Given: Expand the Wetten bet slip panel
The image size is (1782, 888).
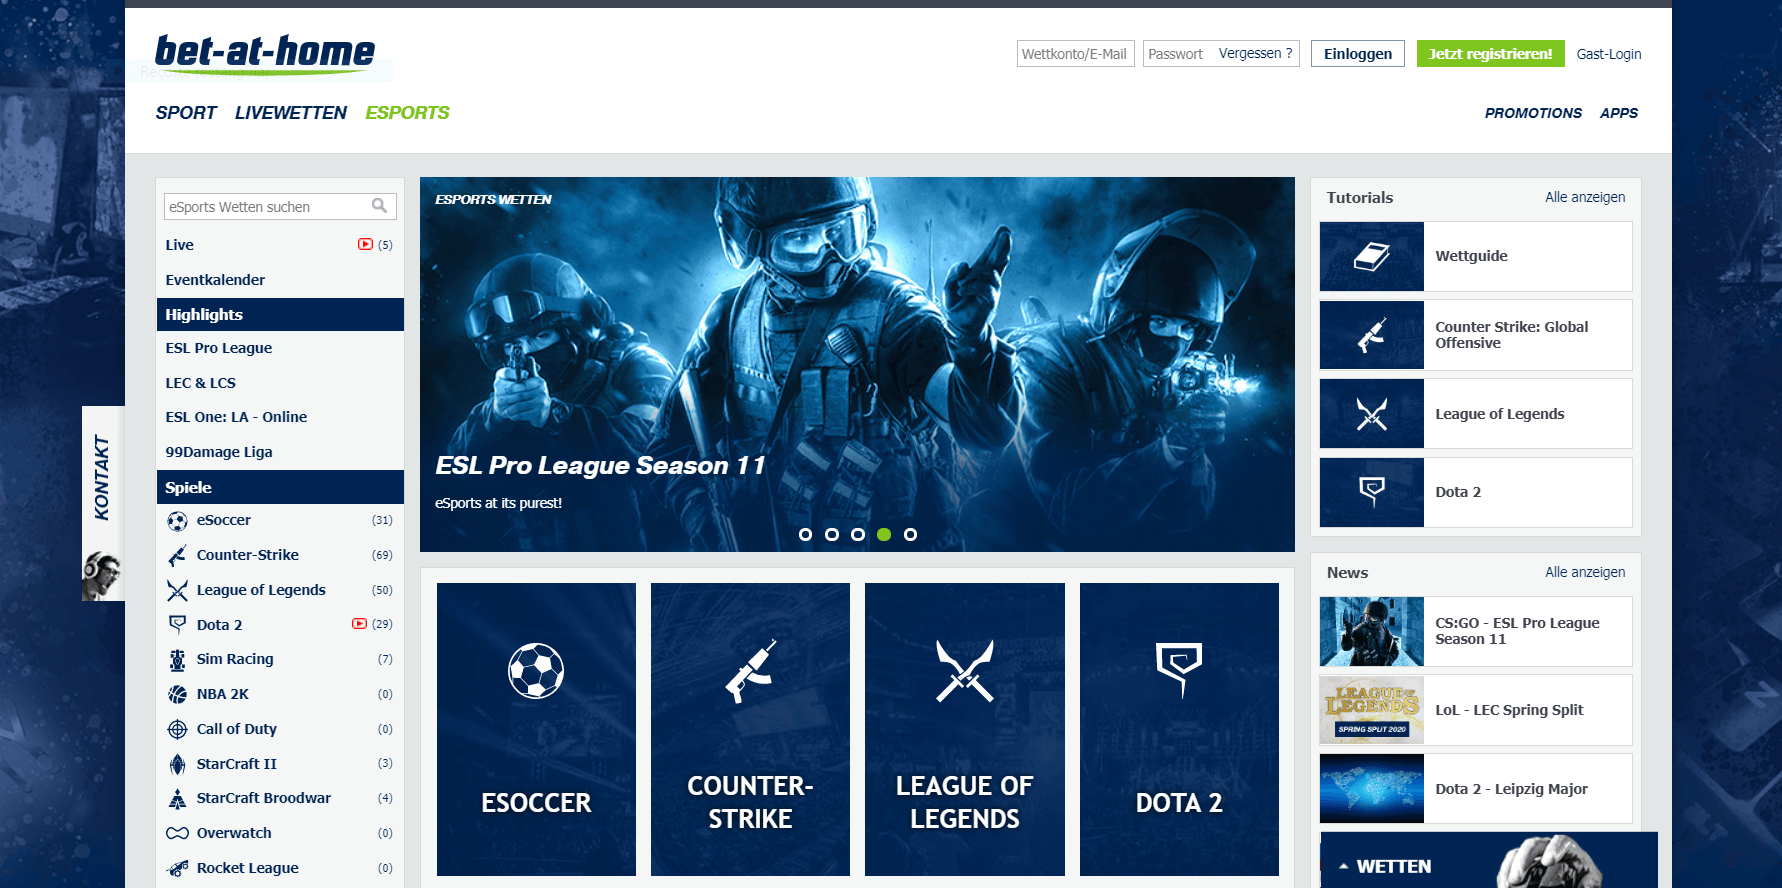Looking at the screenshot, I should pyautogui.click(x=1489, y=860).
